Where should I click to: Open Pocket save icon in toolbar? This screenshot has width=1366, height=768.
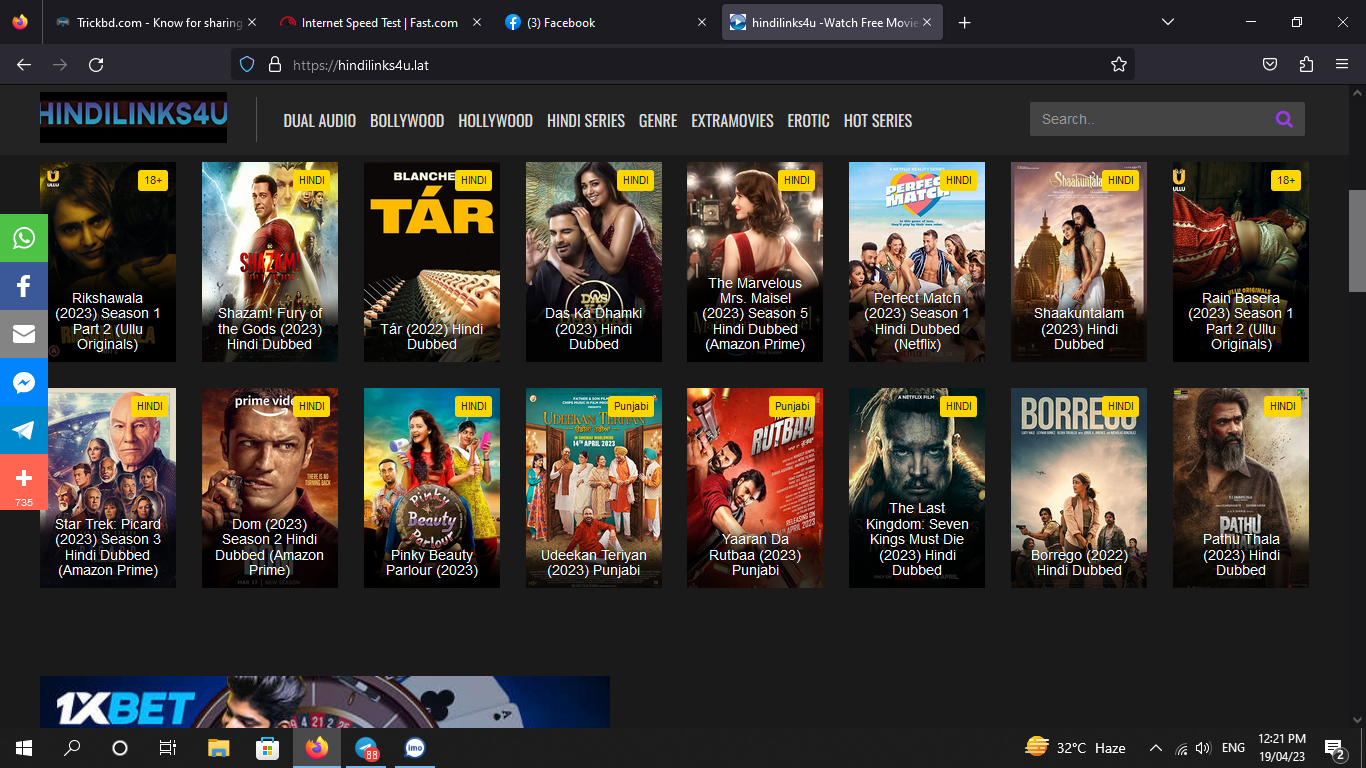(x=1270, y=64)
